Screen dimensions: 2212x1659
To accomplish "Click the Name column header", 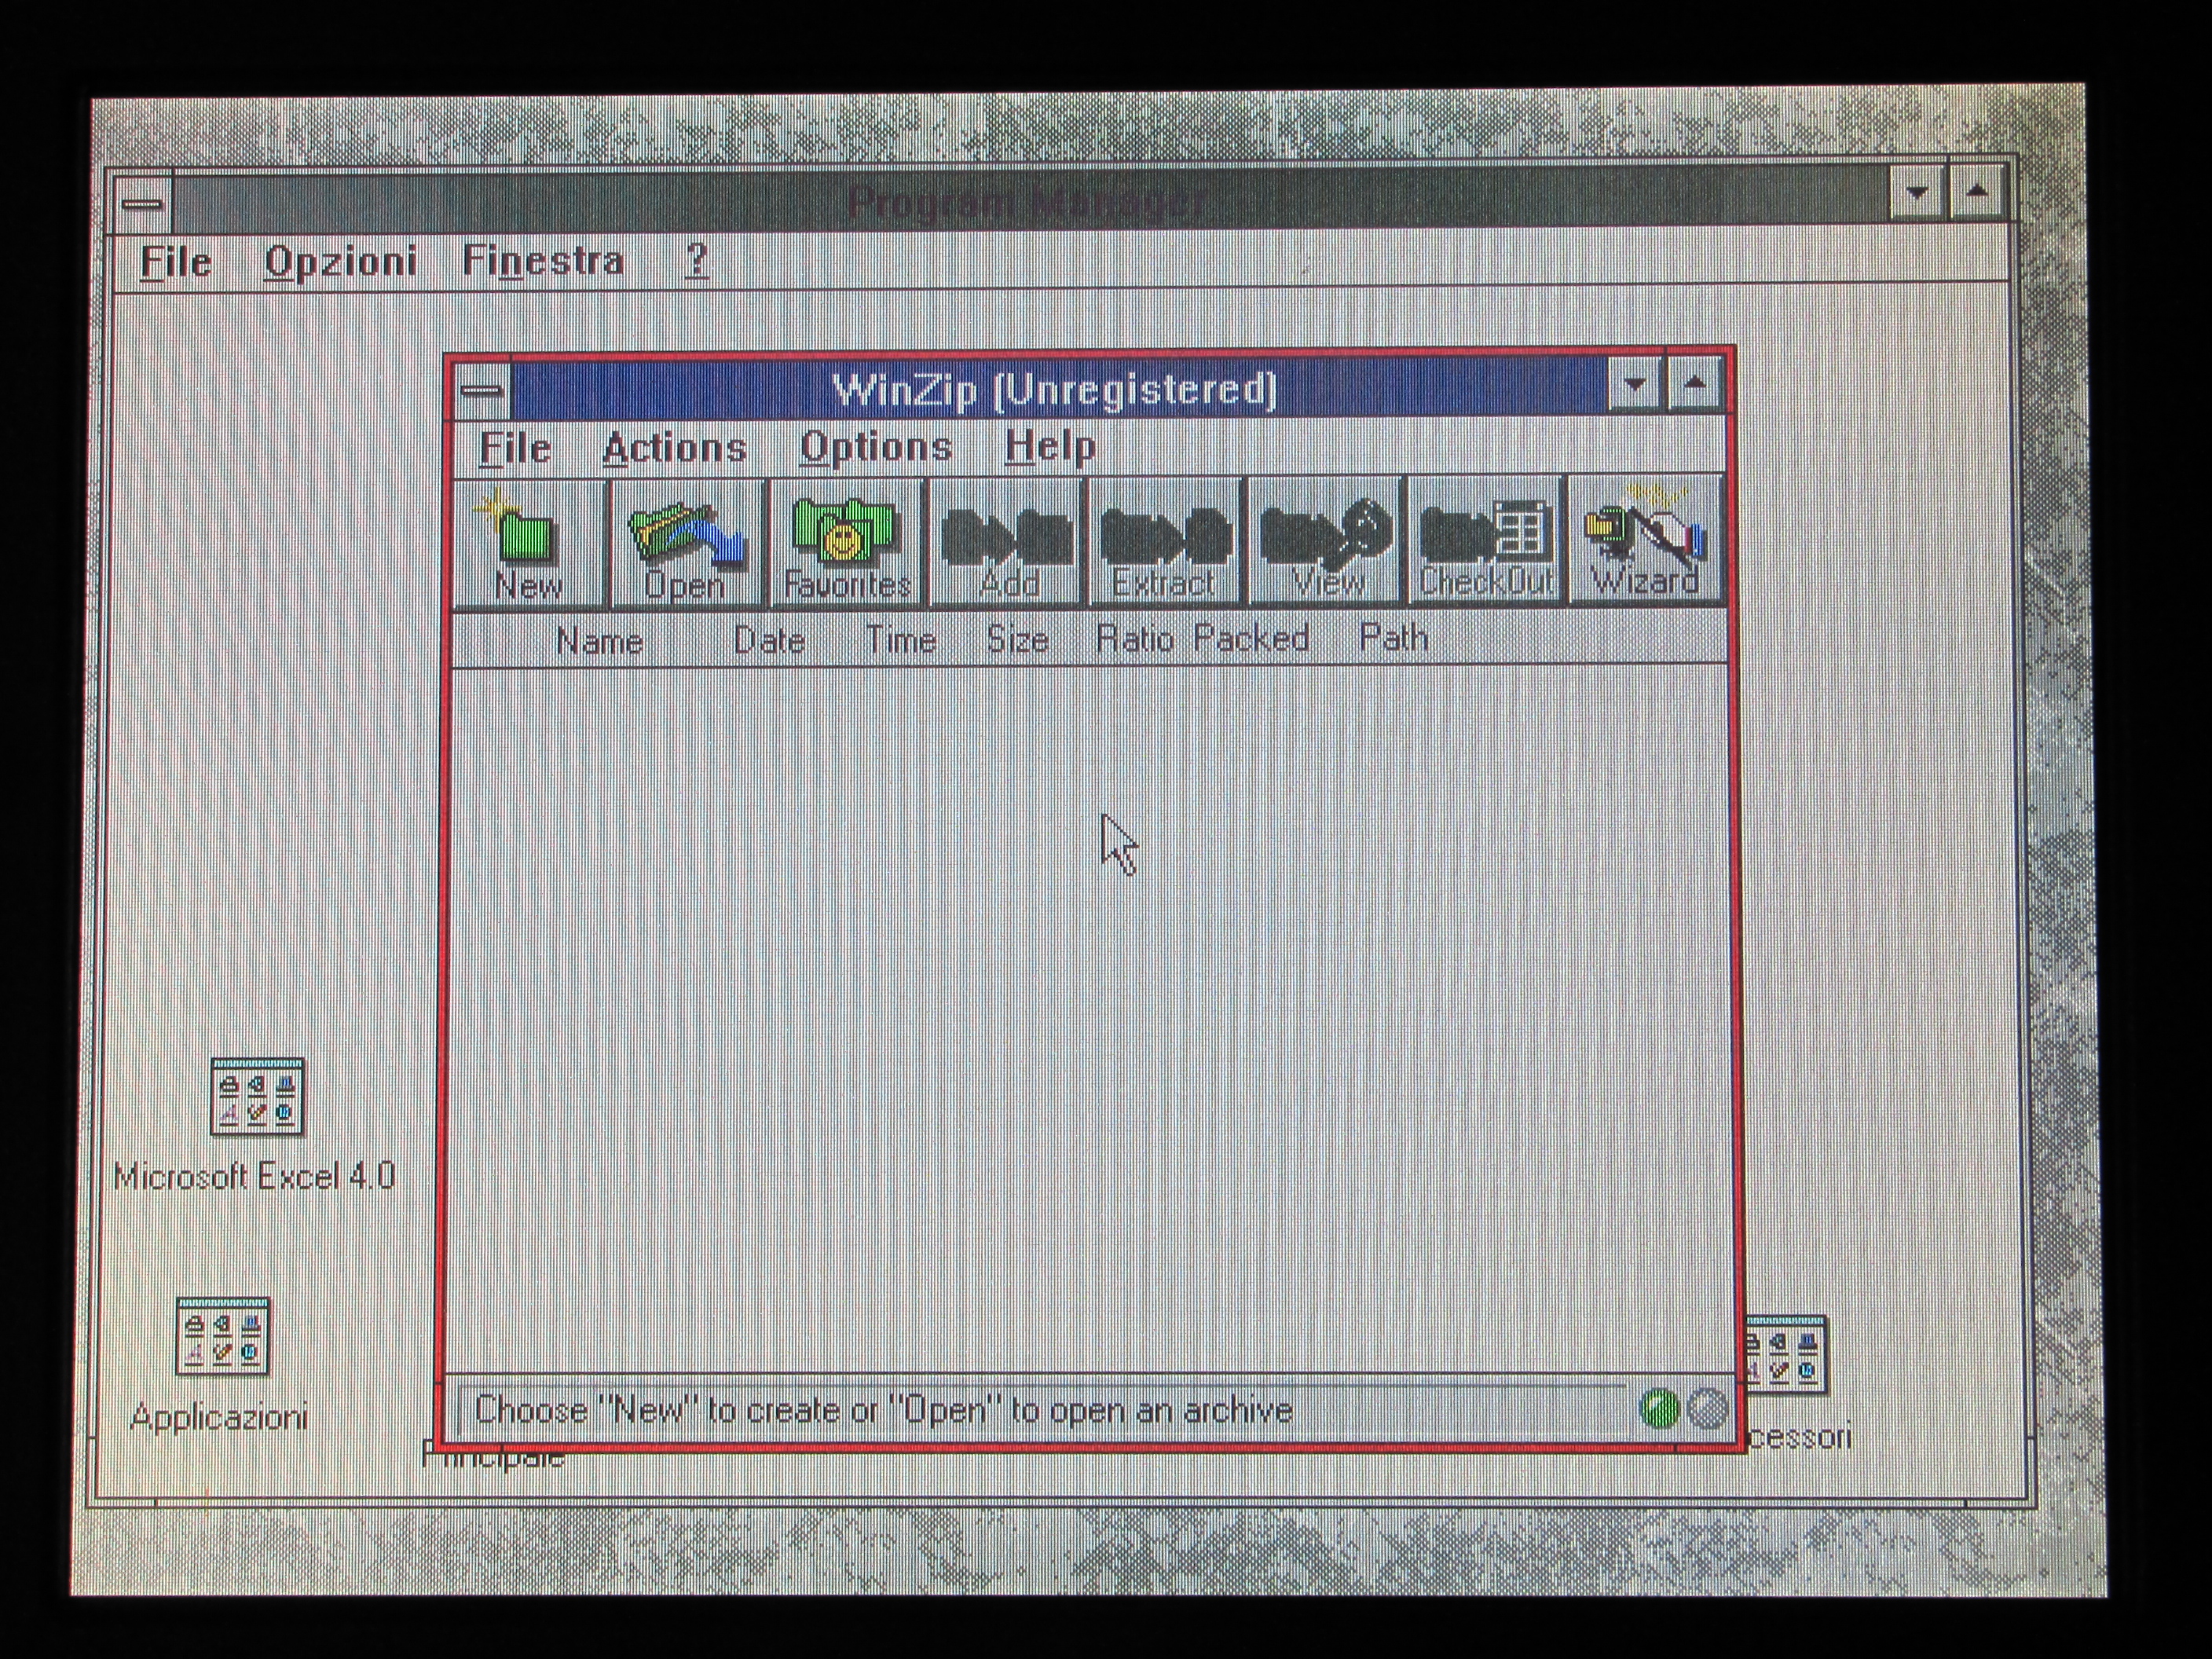I will (x=599, y=641).
